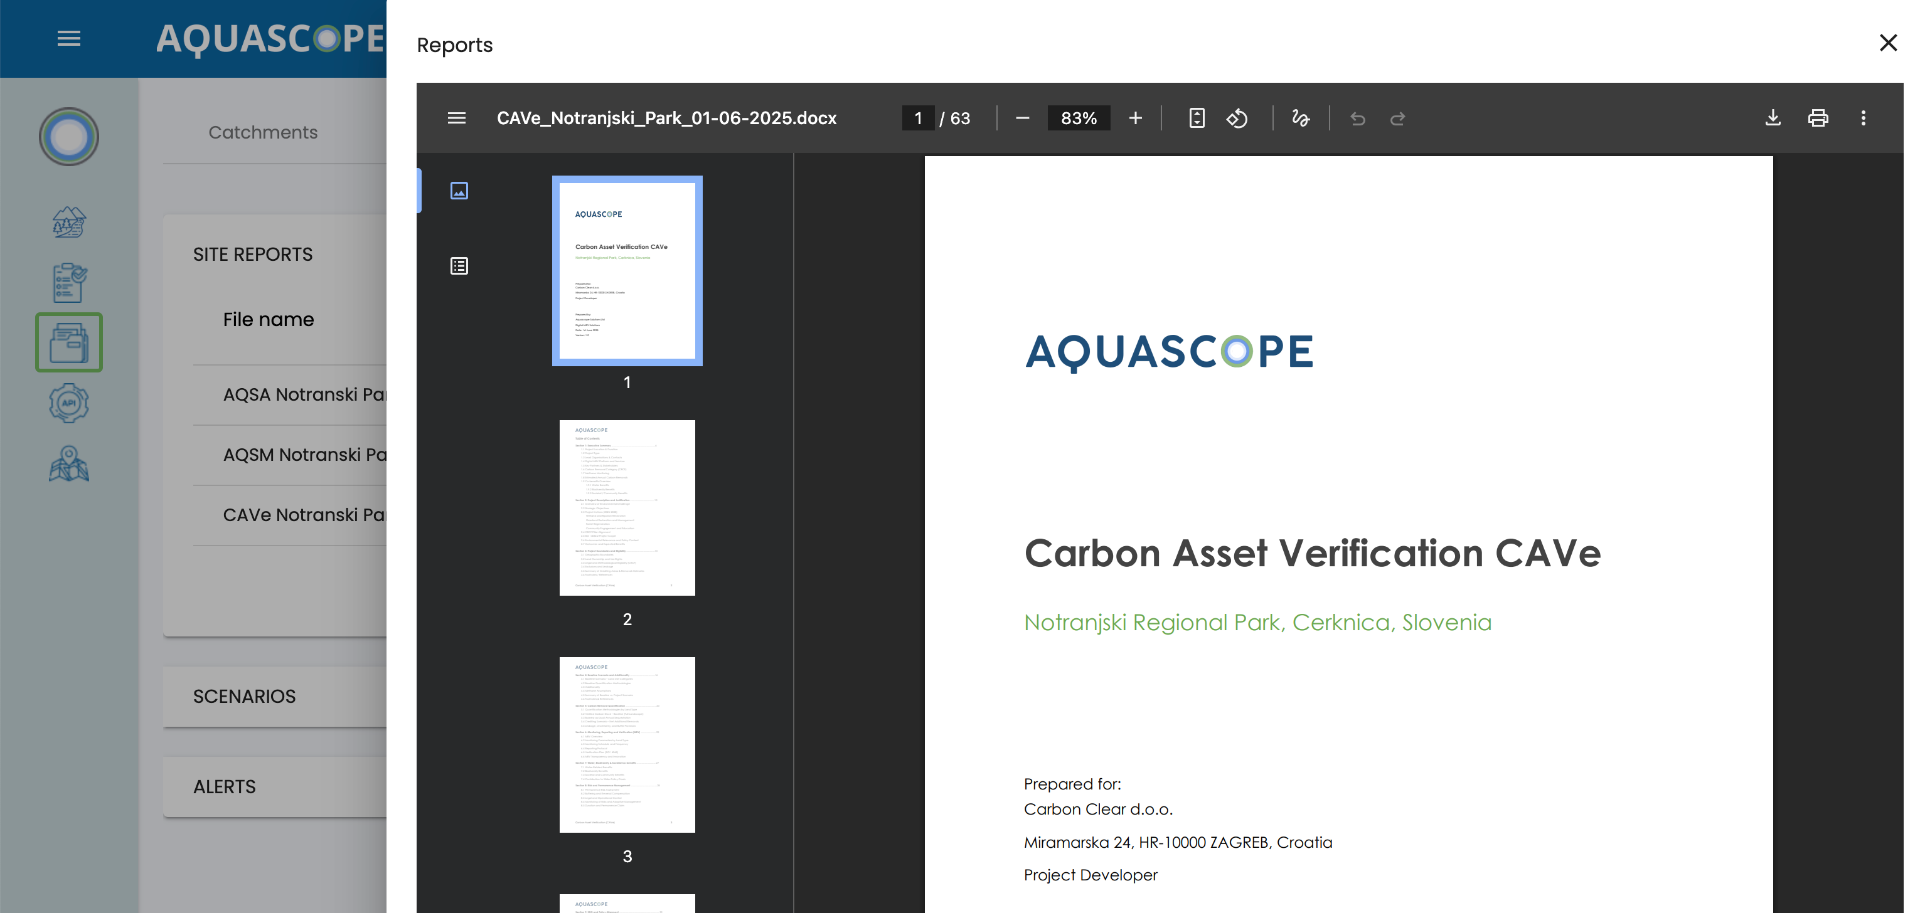This screenshot has width=1920, height=913.
Task: Select page 1 thumbnail
Action: [627, 271]
